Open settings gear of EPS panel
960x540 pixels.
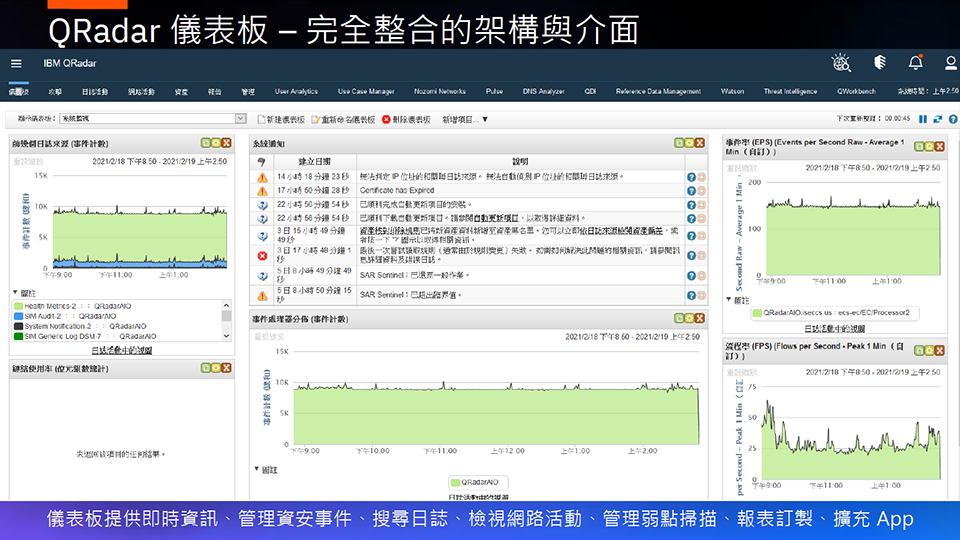(929, 146)
